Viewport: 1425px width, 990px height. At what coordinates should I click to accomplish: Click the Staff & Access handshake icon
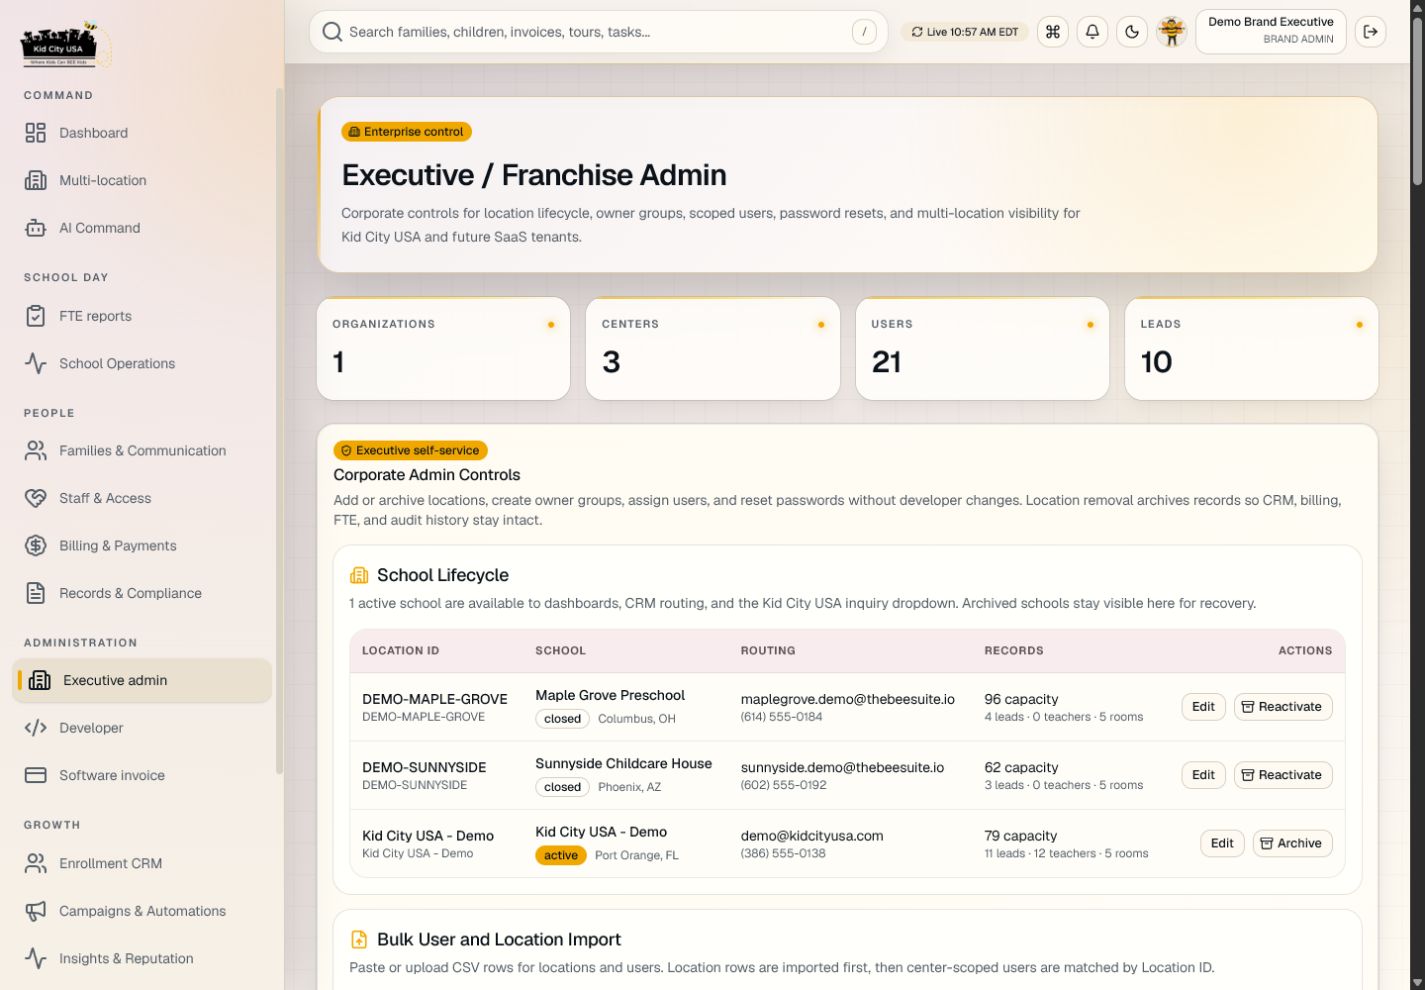[x=36, y=498]
